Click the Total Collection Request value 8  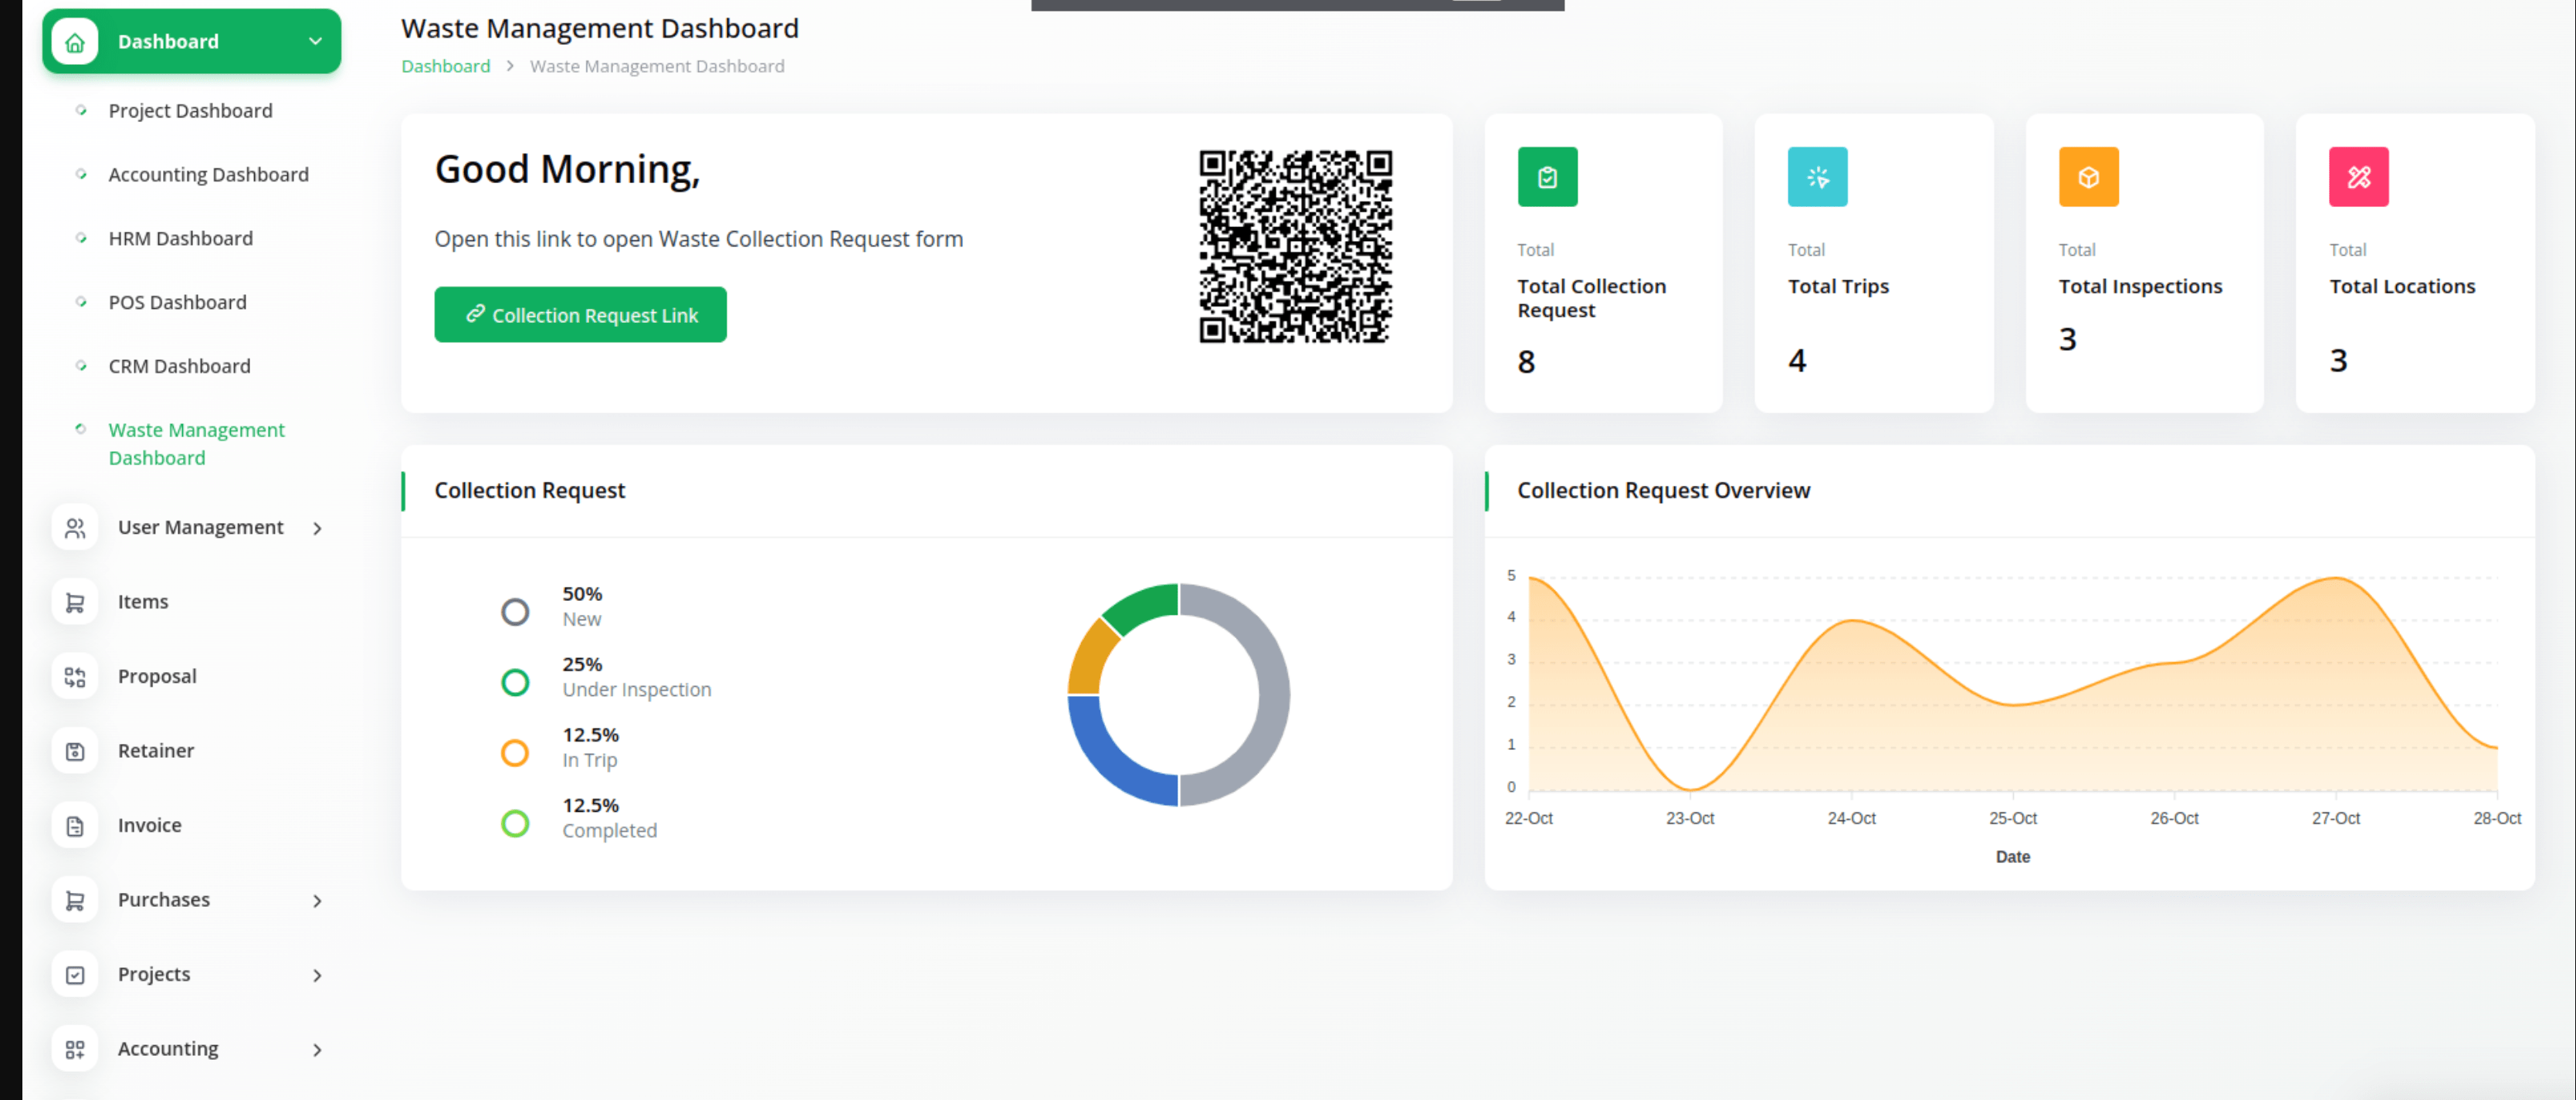(1526, 362)
